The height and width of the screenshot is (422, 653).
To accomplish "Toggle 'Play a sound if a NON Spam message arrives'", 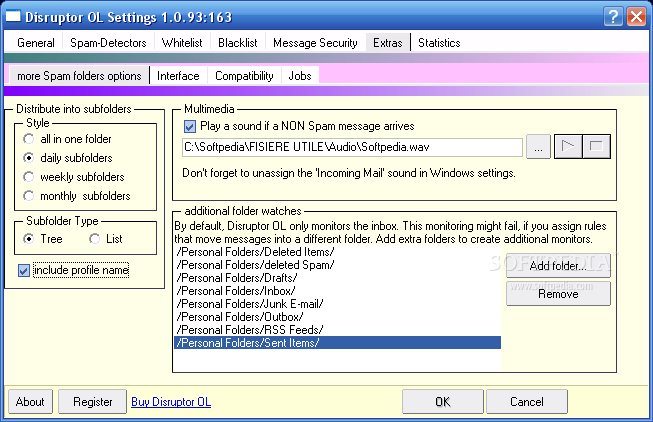I will pyautogui.click(x=299, y=126).
